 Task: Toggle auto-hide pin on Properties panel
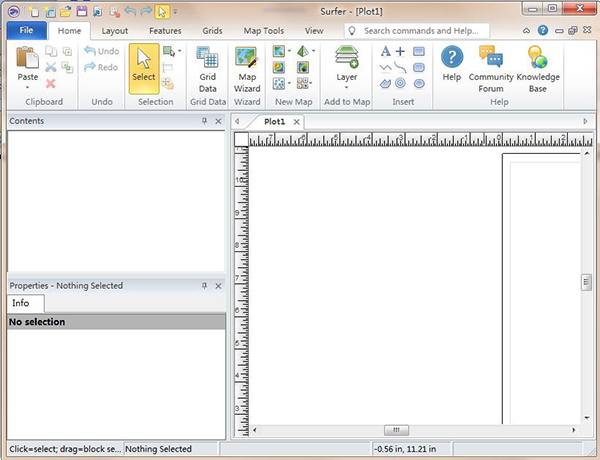click(204, 286)
